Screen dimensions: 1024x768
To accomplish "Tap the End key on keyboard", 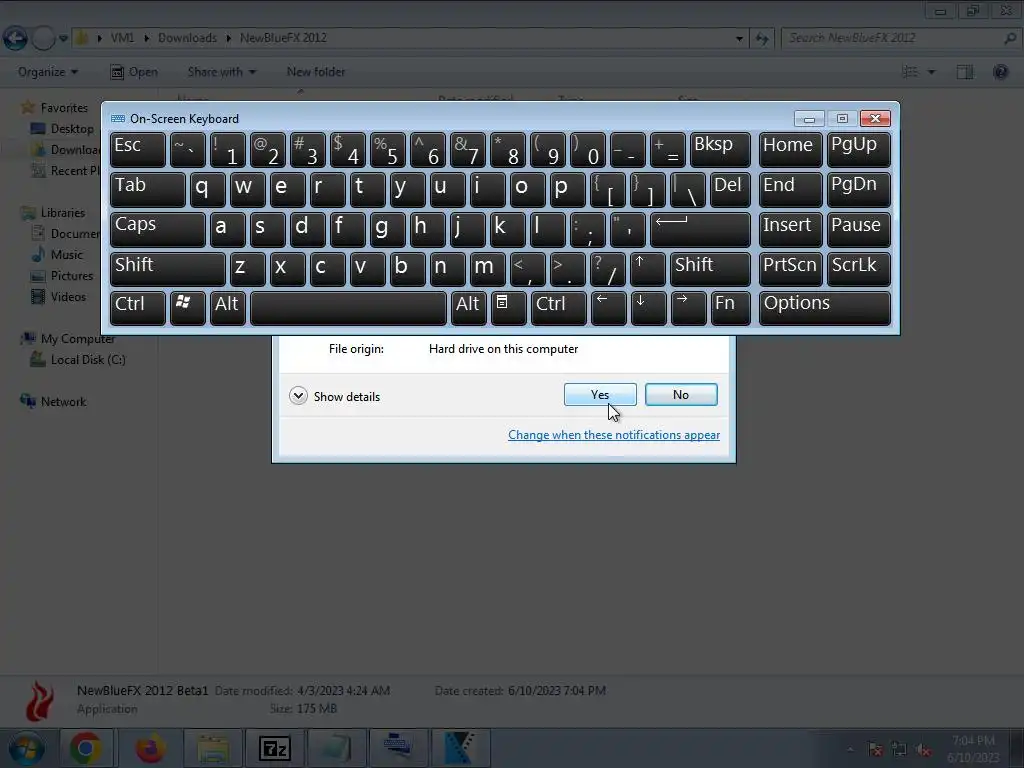I will (x=790, y=190).
